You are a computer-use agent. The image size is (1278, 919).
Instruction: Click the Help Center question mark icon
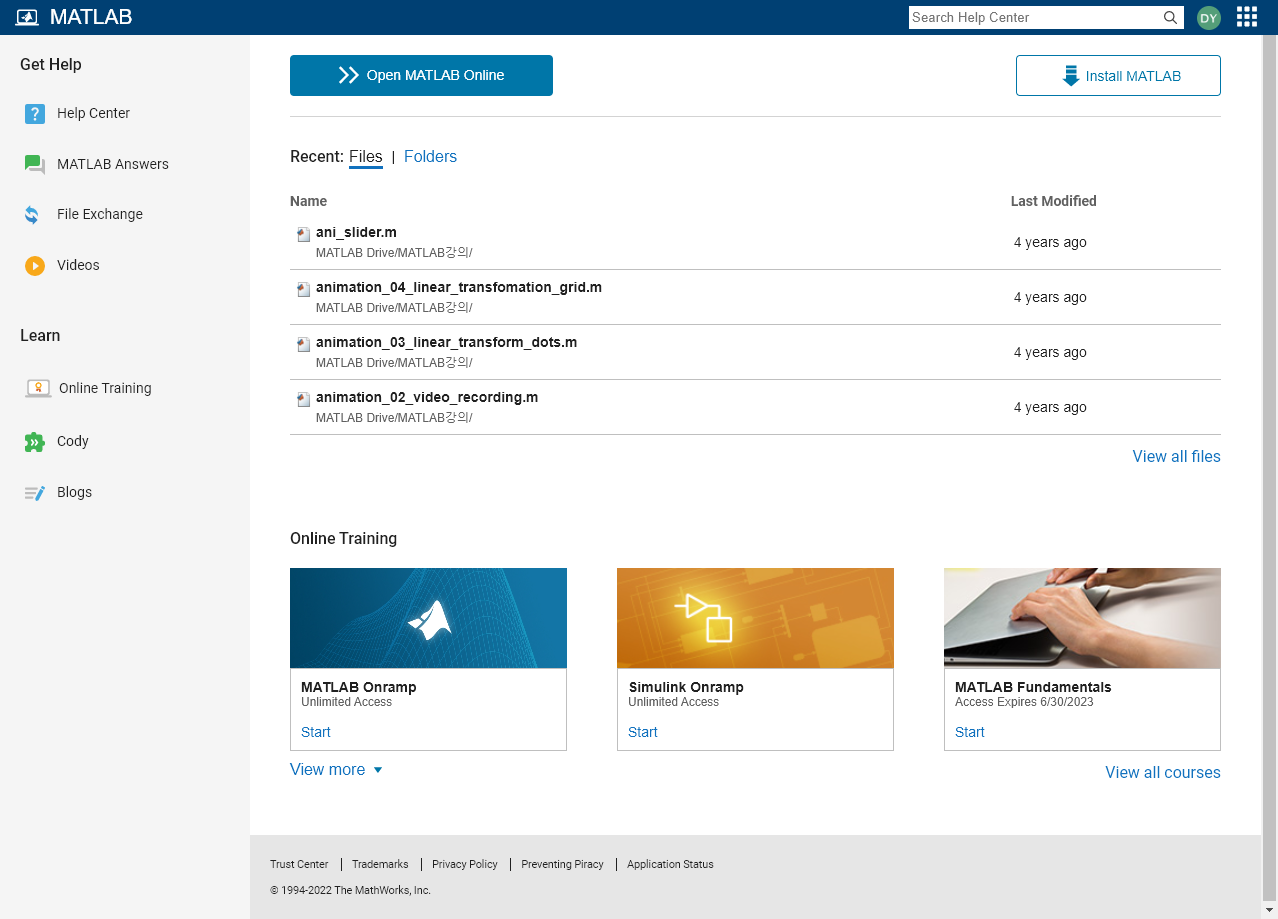click(35, 114)
